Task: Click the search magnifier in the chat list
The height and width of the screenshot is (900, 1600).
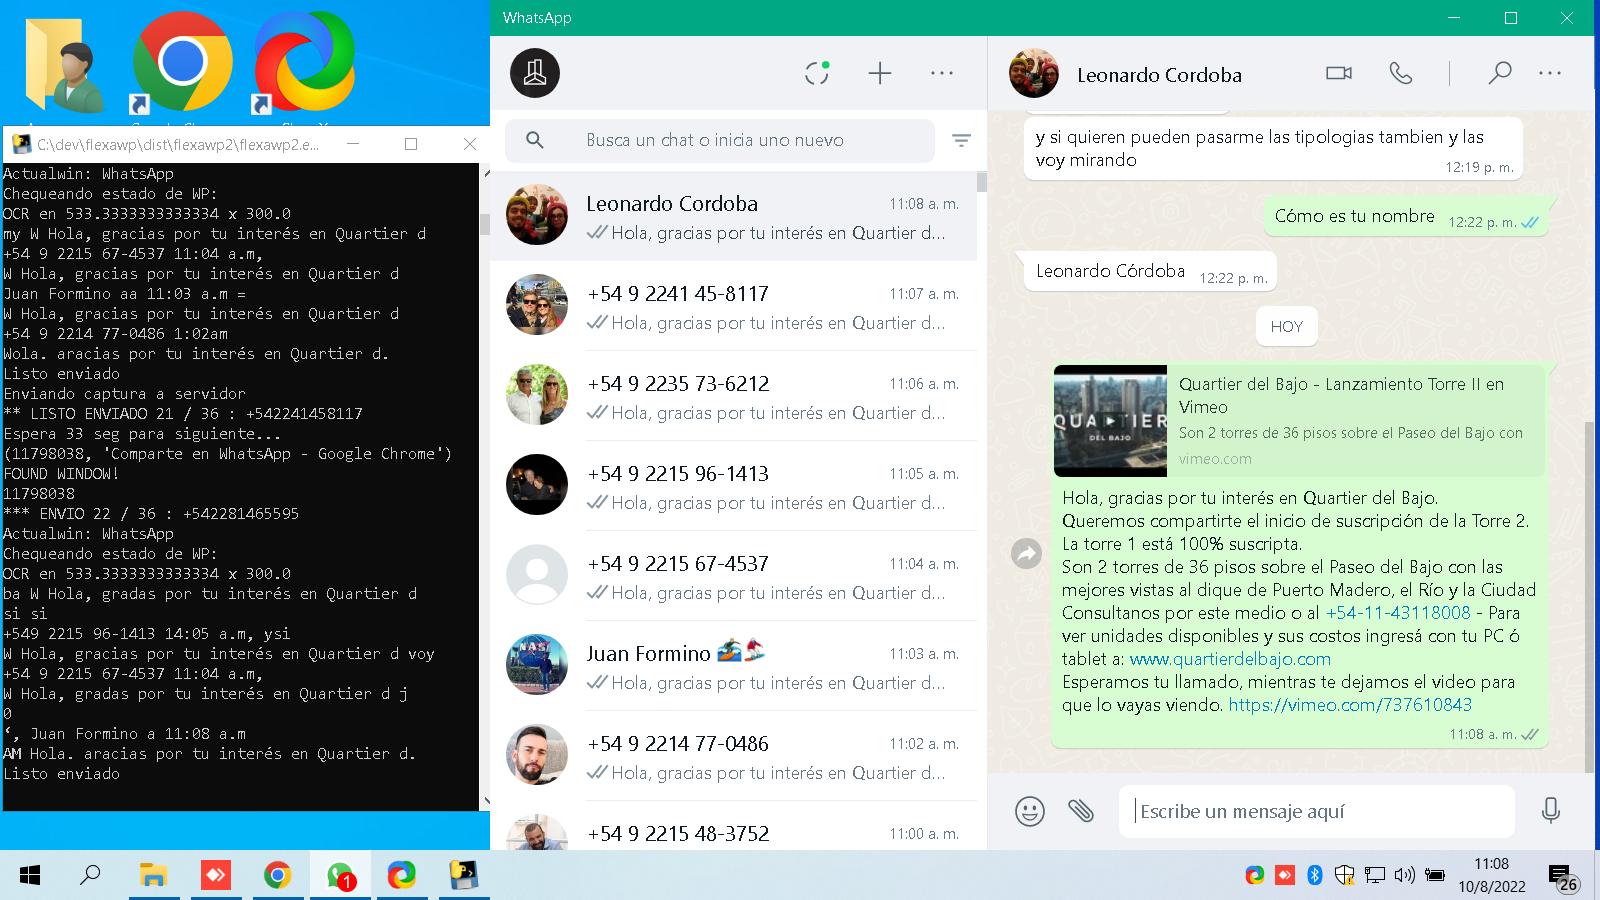Action: (x=535, y=141)
